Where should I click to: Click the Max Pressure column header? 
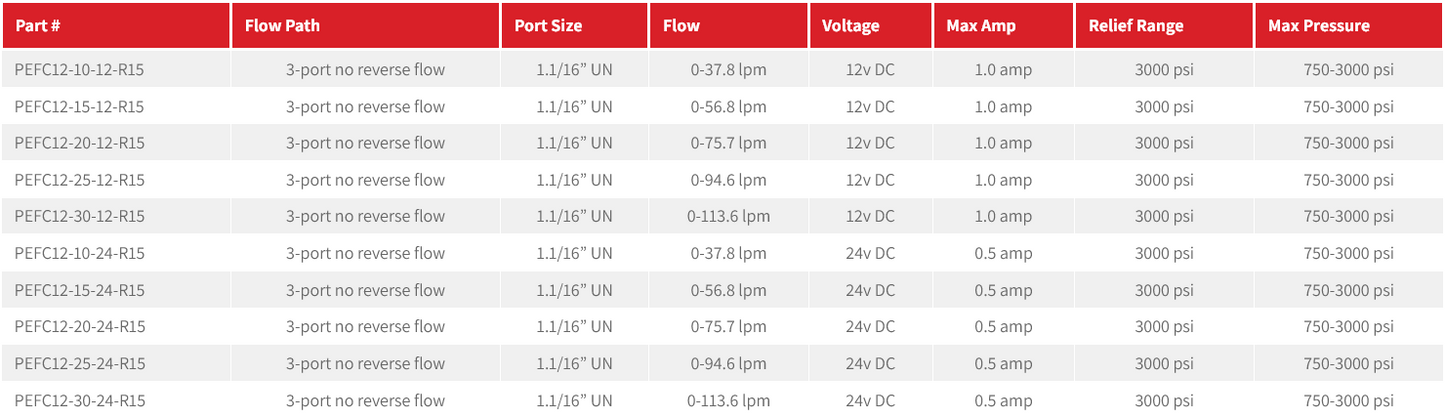(x=1319, y=25)
